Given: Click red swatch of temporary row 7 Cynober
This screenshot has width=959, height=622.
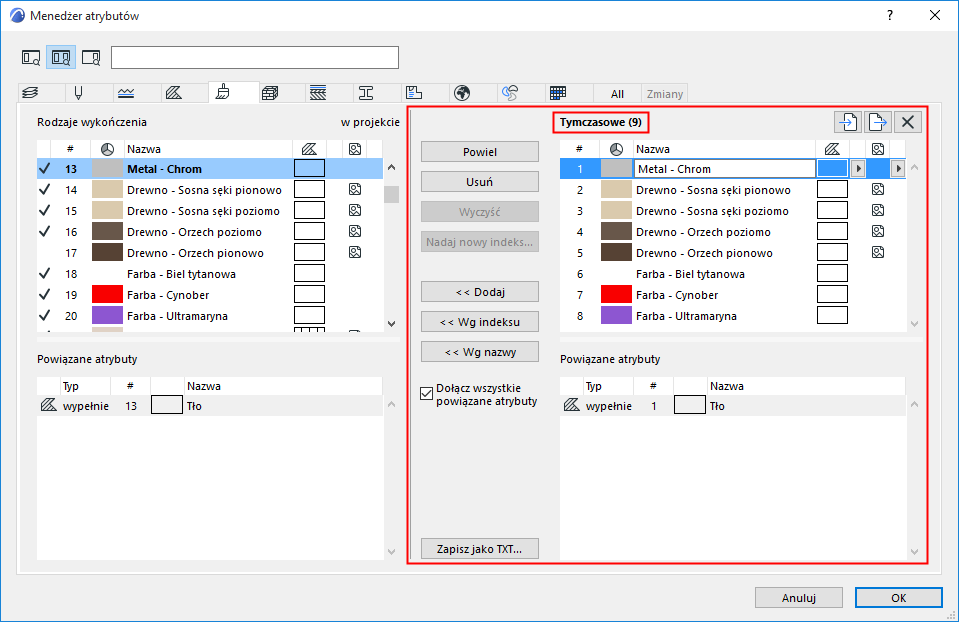Looking at the screenshot, I should tap(616, 295).
